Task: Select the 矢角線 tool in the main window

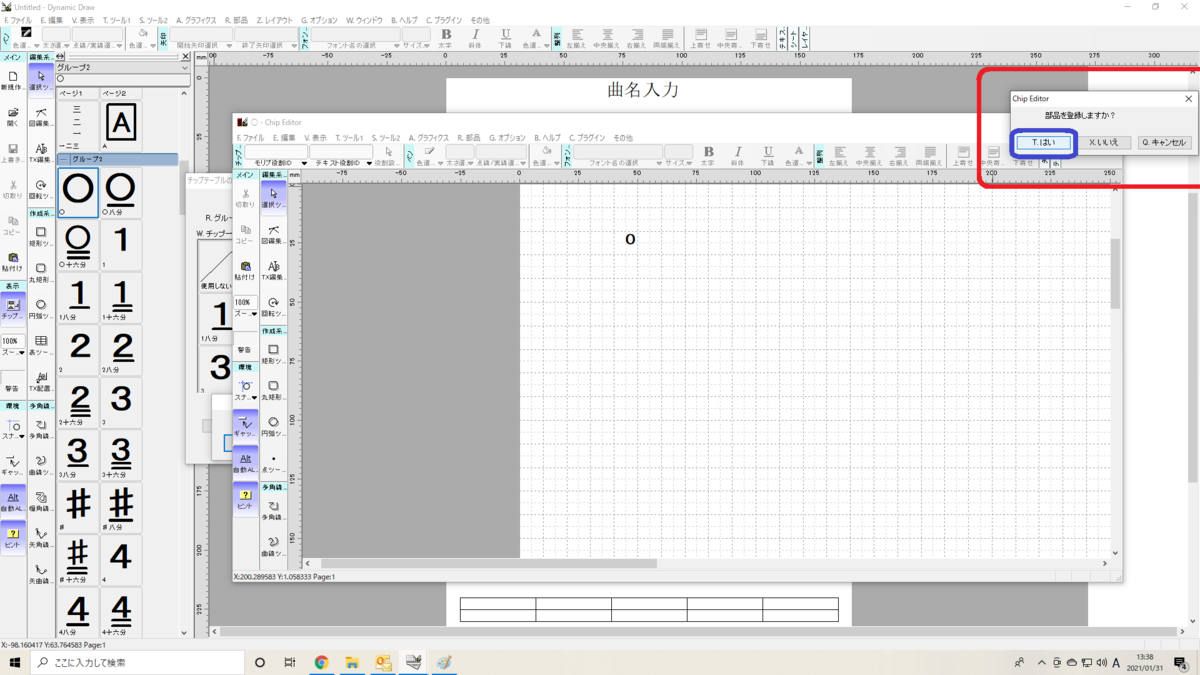Action: coord(41,538)
